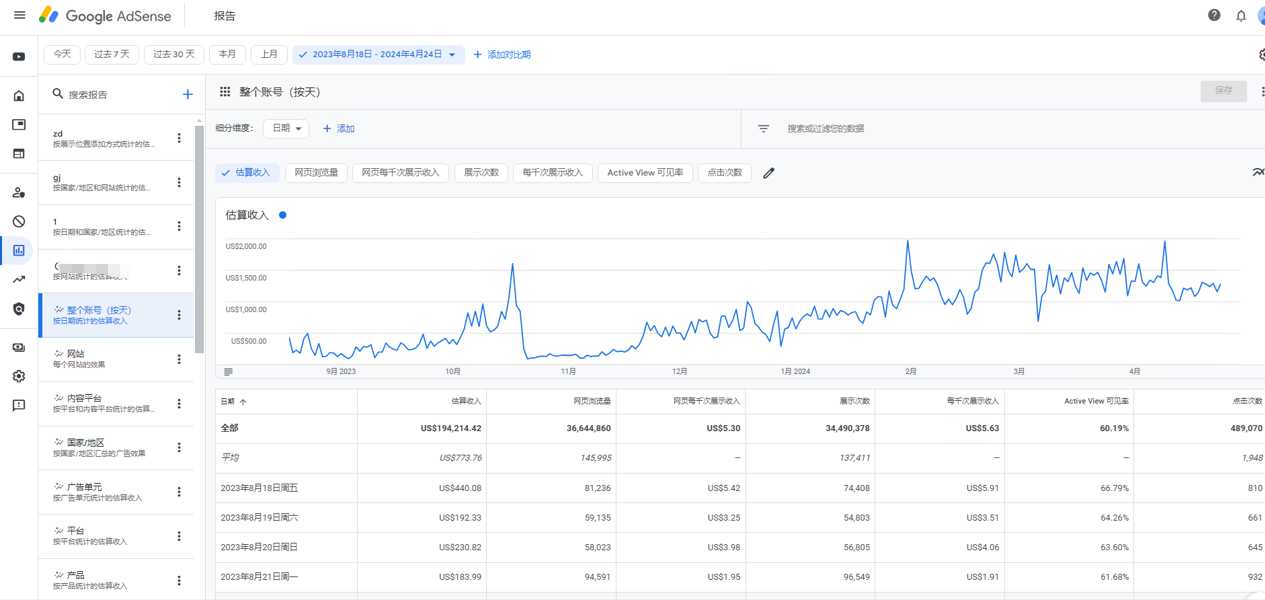Open Account settings gear icon
Viewport: 1265px width, 600px height.
19,377
